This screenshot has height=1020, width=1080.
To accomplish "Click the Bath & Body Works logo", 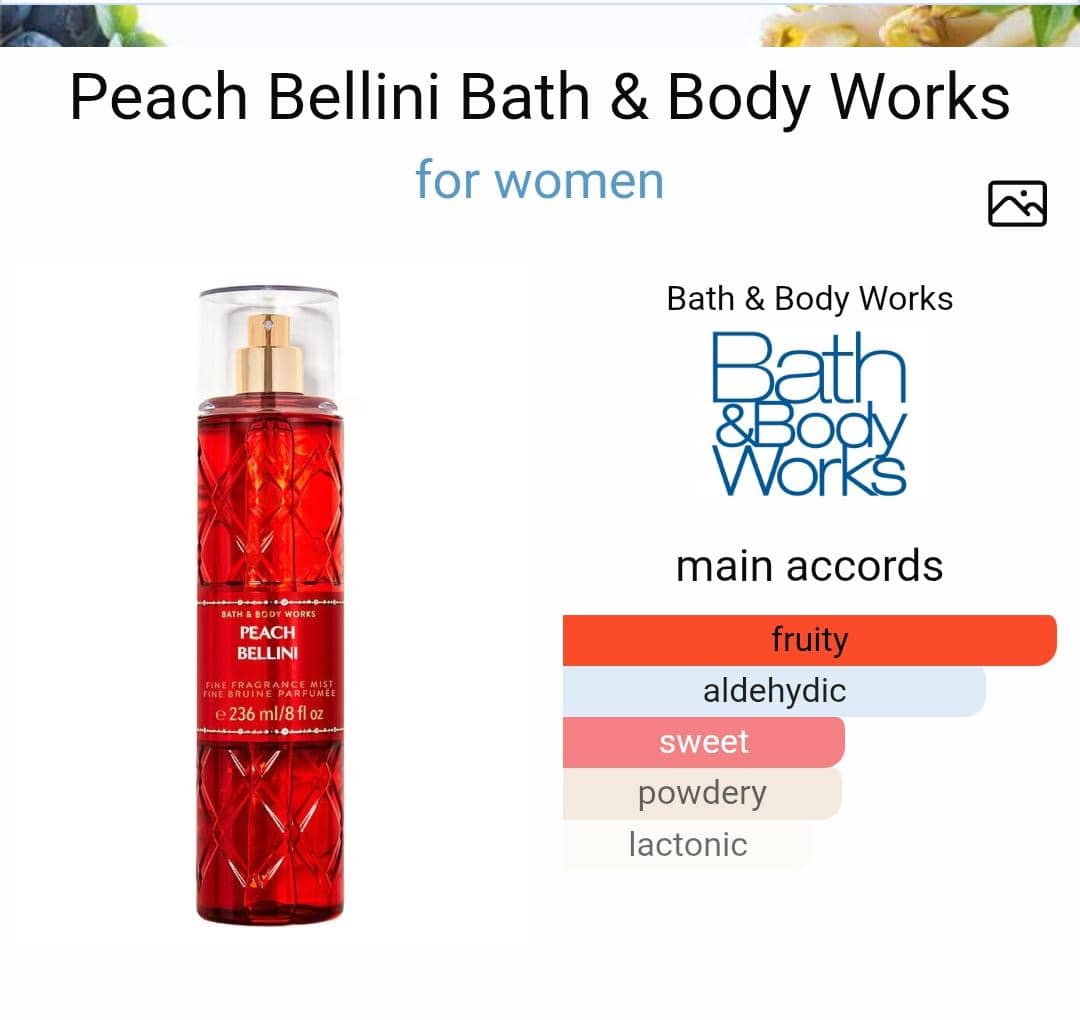I will click(x=809, y=413).
